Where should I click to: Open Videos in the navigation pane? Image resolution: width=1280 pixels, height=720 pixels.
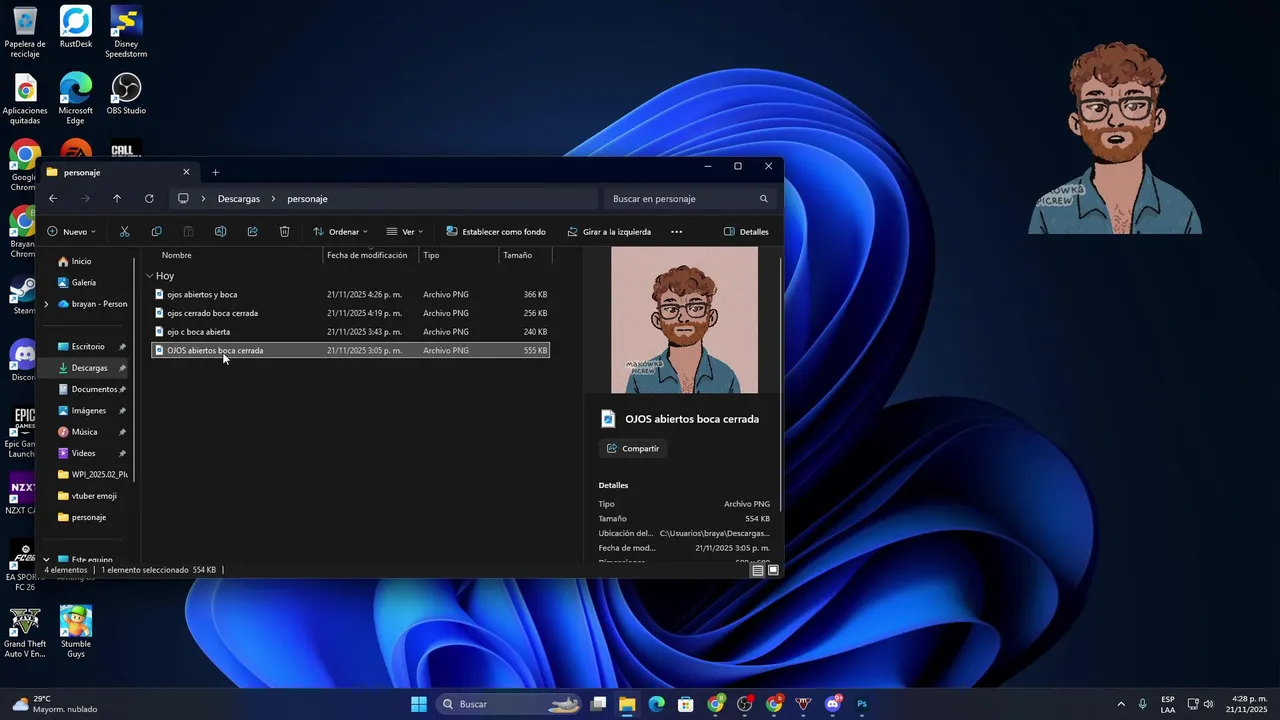point(83,453)
